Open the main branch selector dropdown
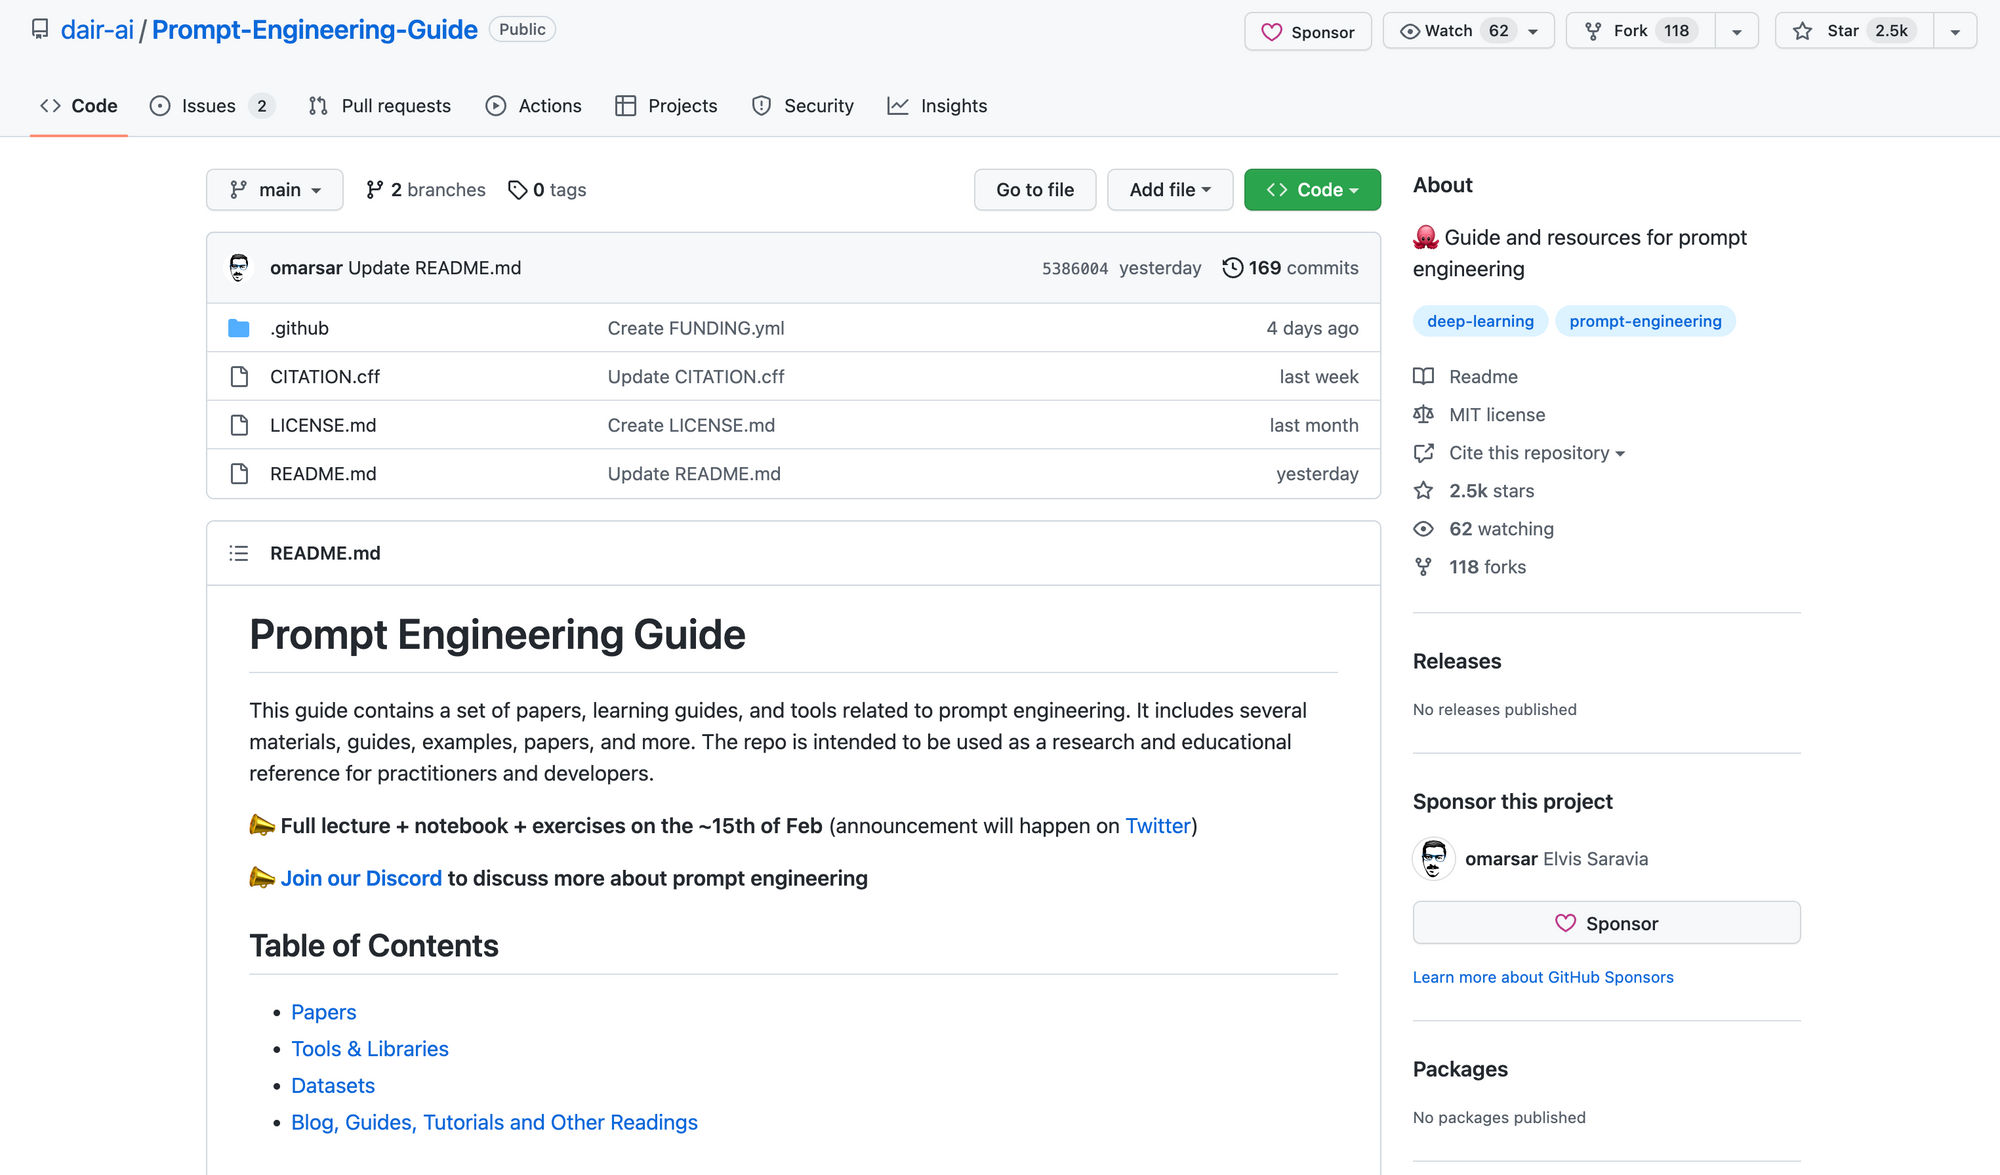 (275, 190)
